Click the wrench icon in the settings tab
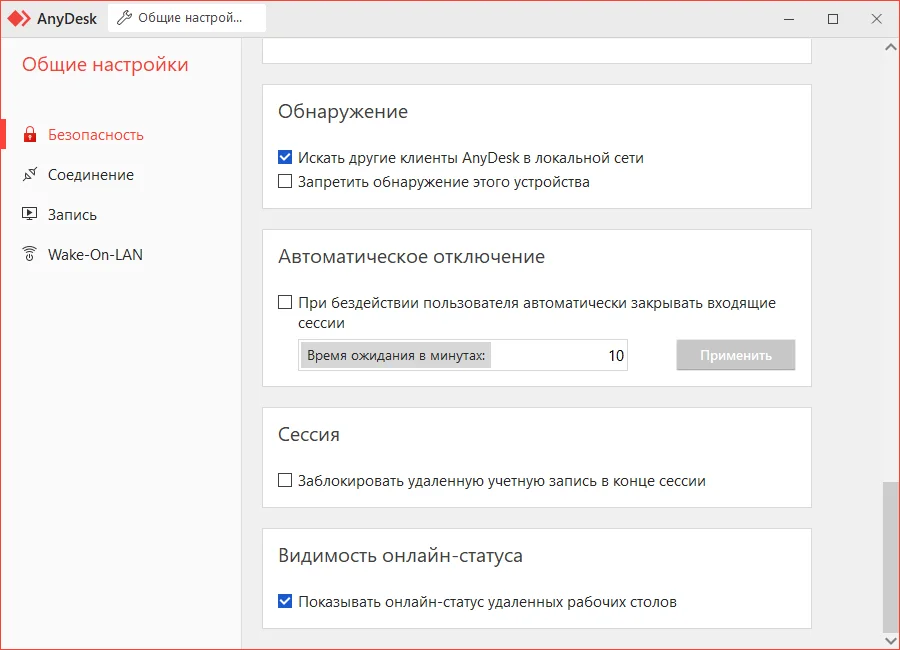Image resolution: width=900 pixels, height=650 pixels. pos(125,18)
